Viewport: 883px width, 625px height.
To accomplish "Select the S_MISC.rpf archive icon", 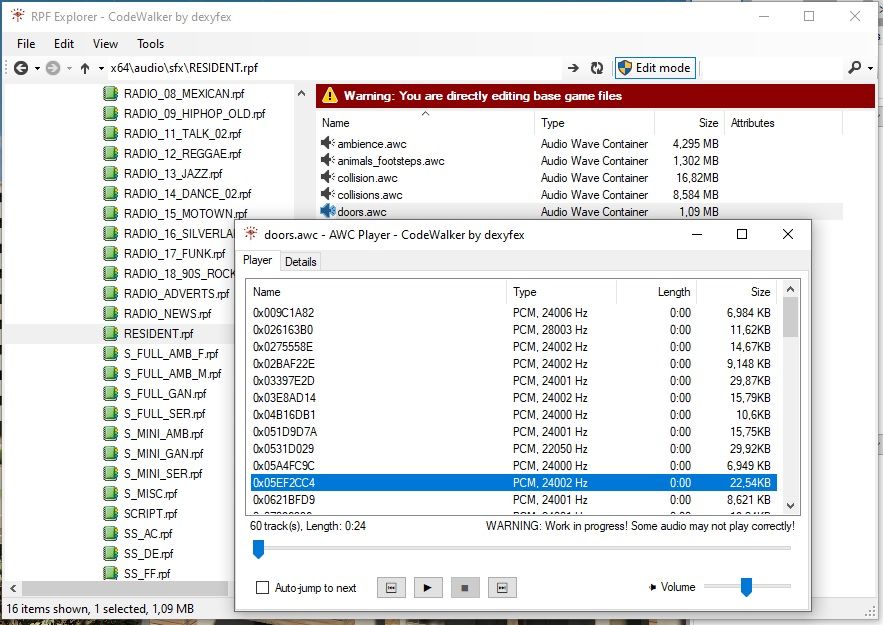I will [111, 493].
